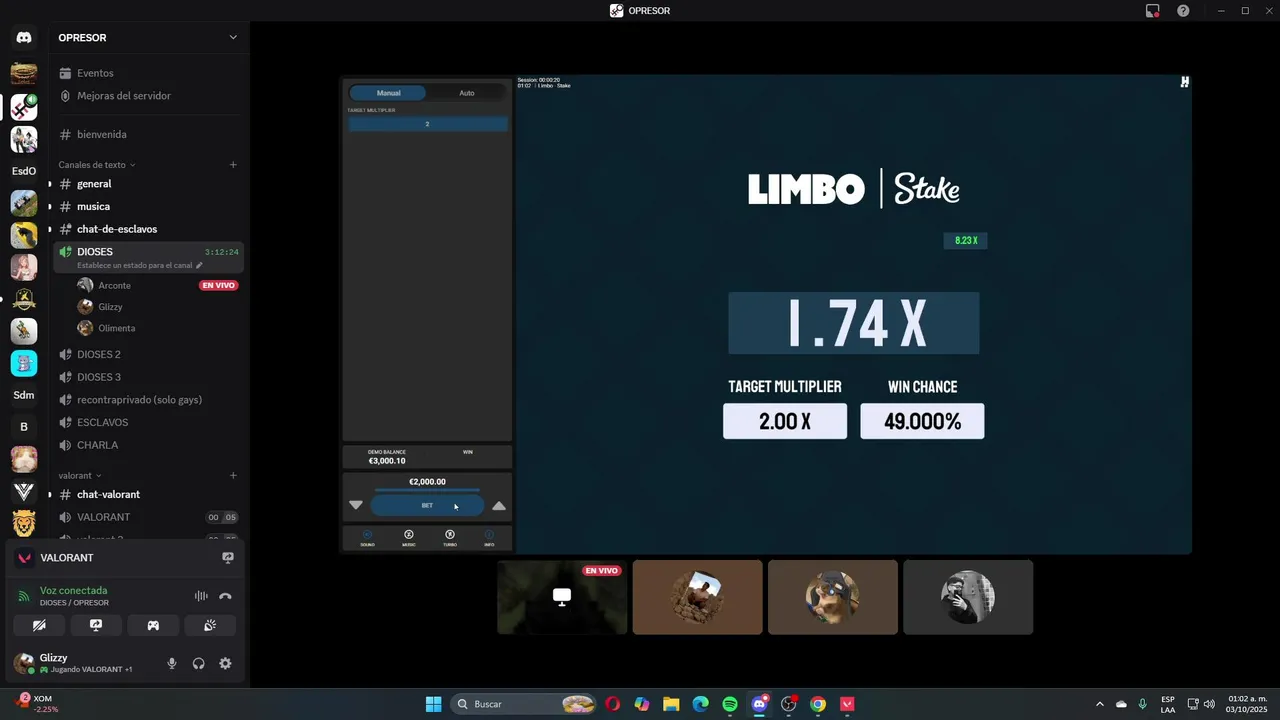Collapse the Canales de texto category
Screen dimensions: 1280x720
click(96, 165)
